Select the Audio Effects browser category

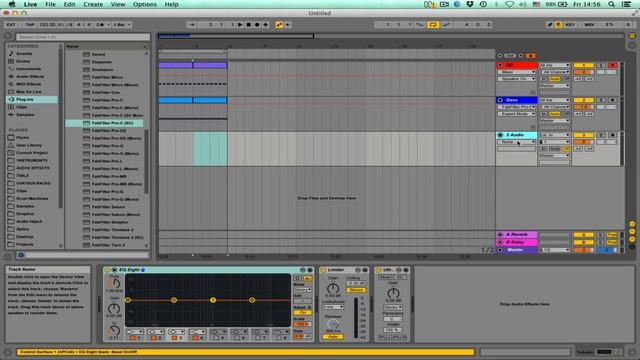coord(30,76)
